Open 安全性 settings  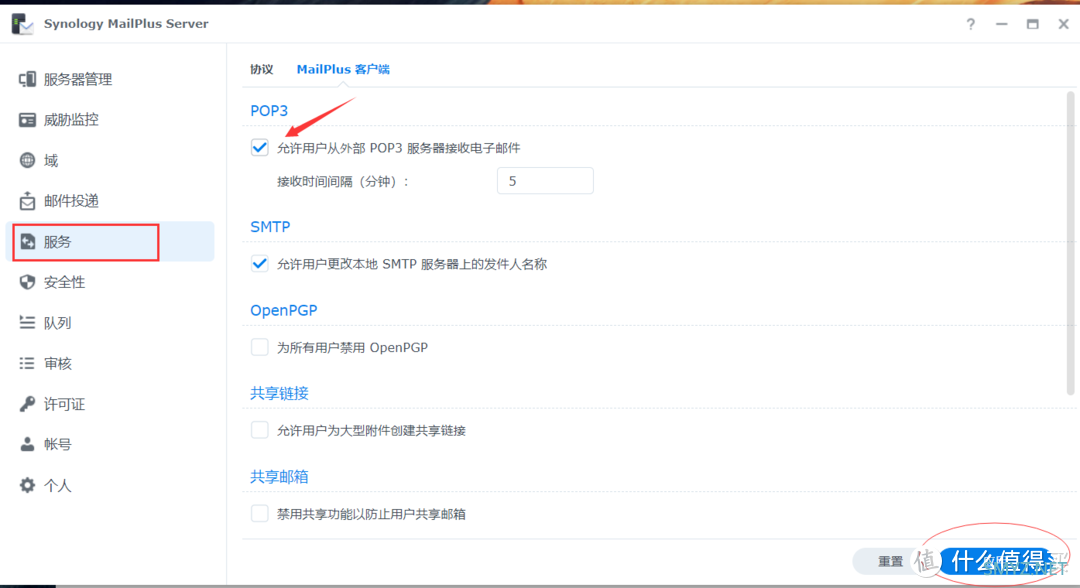tap(110, 282)
